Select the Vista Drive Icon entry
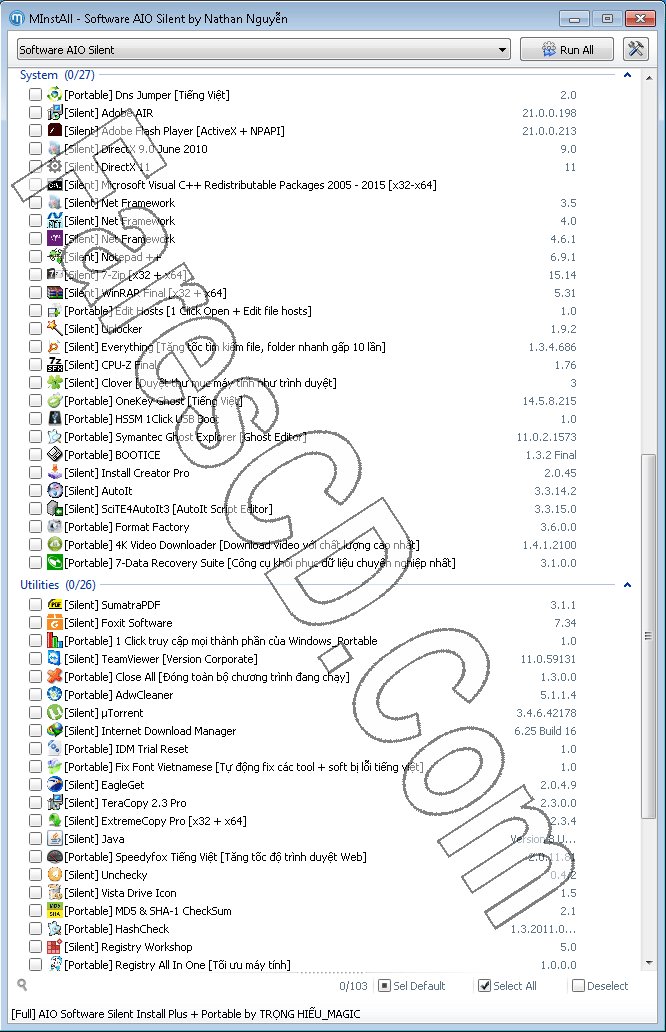Image resolution: width=666 pixels, height=1032 pixels. tap(120, 892)
